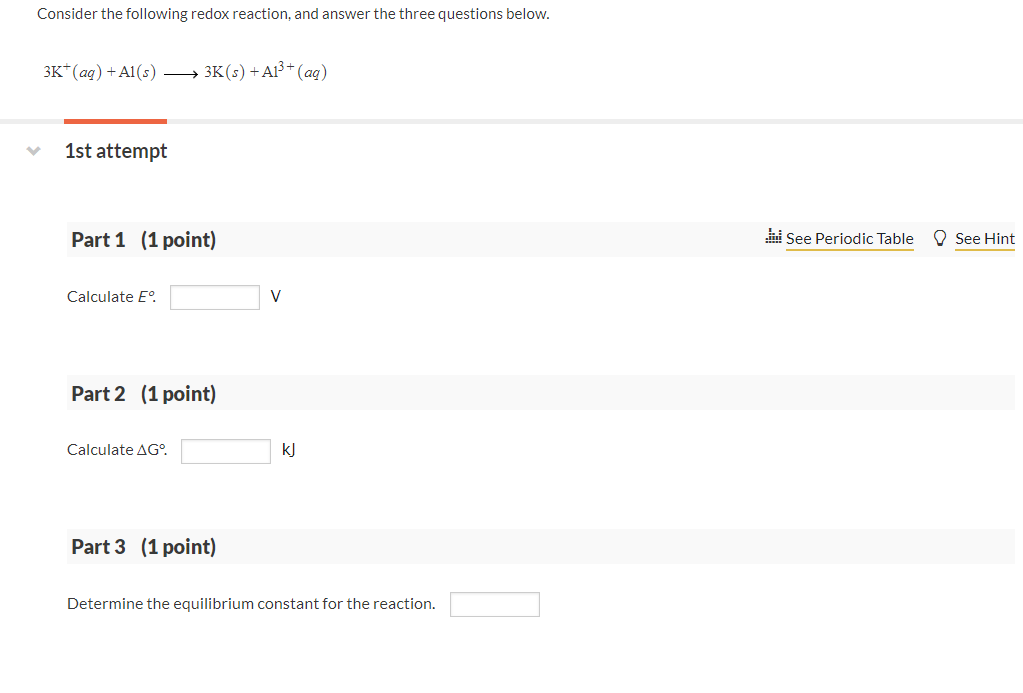Click the orange progress bar under the reaction
This screenshot has height=693, width=1023.
[x=114, y=119]
